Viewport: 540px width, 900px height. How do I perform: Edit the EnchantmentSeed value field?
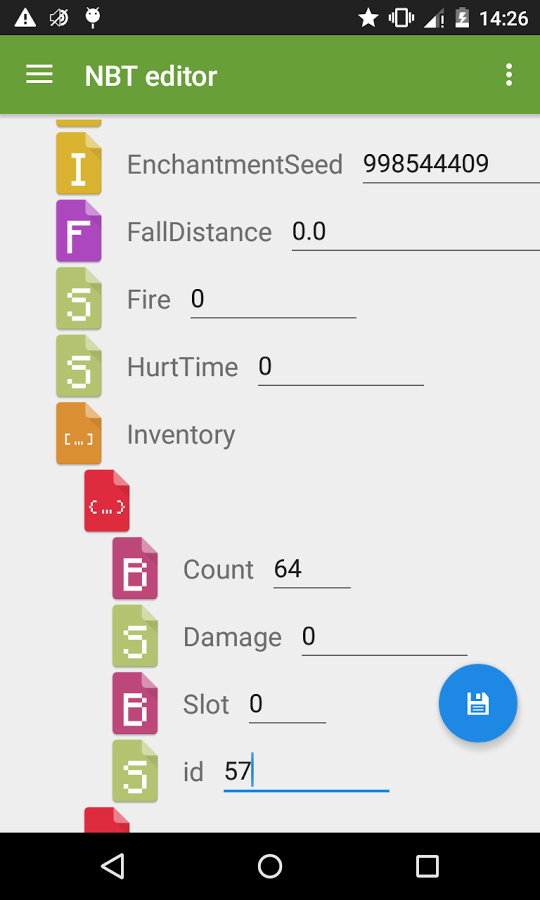pos(451,165)
